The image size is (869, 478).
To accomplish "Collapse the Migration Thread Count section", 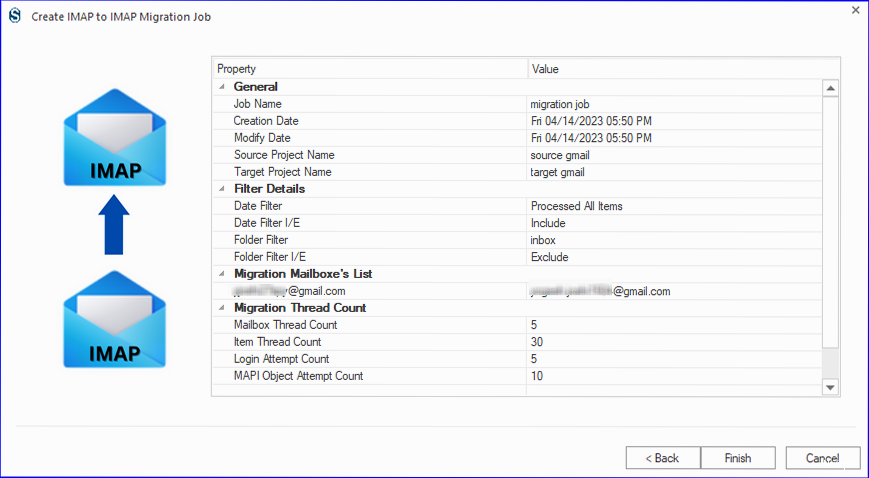I will click(222, 308).
